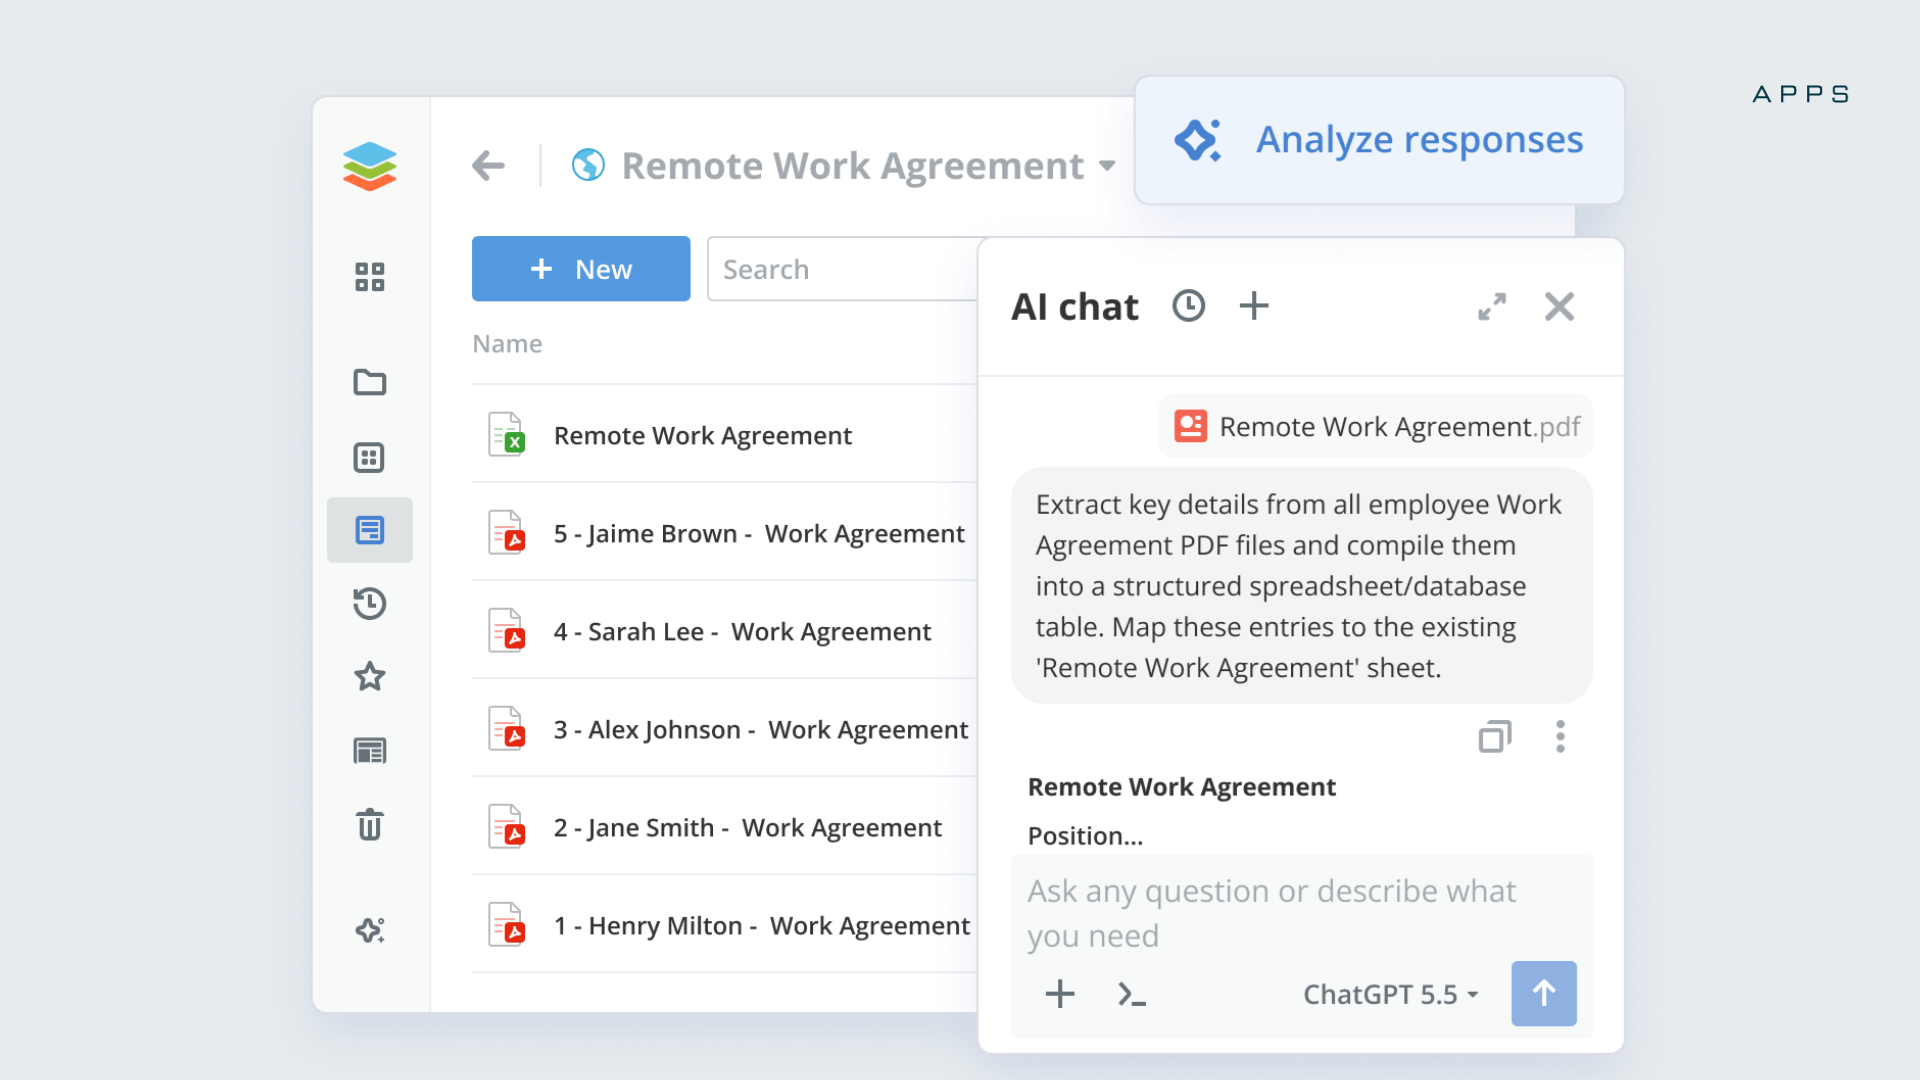Image resolution: width=1920 pixels, height=1080 pixels.
Task: Open the recent history icon in sidebar
Action: click(x=369, y=603)
